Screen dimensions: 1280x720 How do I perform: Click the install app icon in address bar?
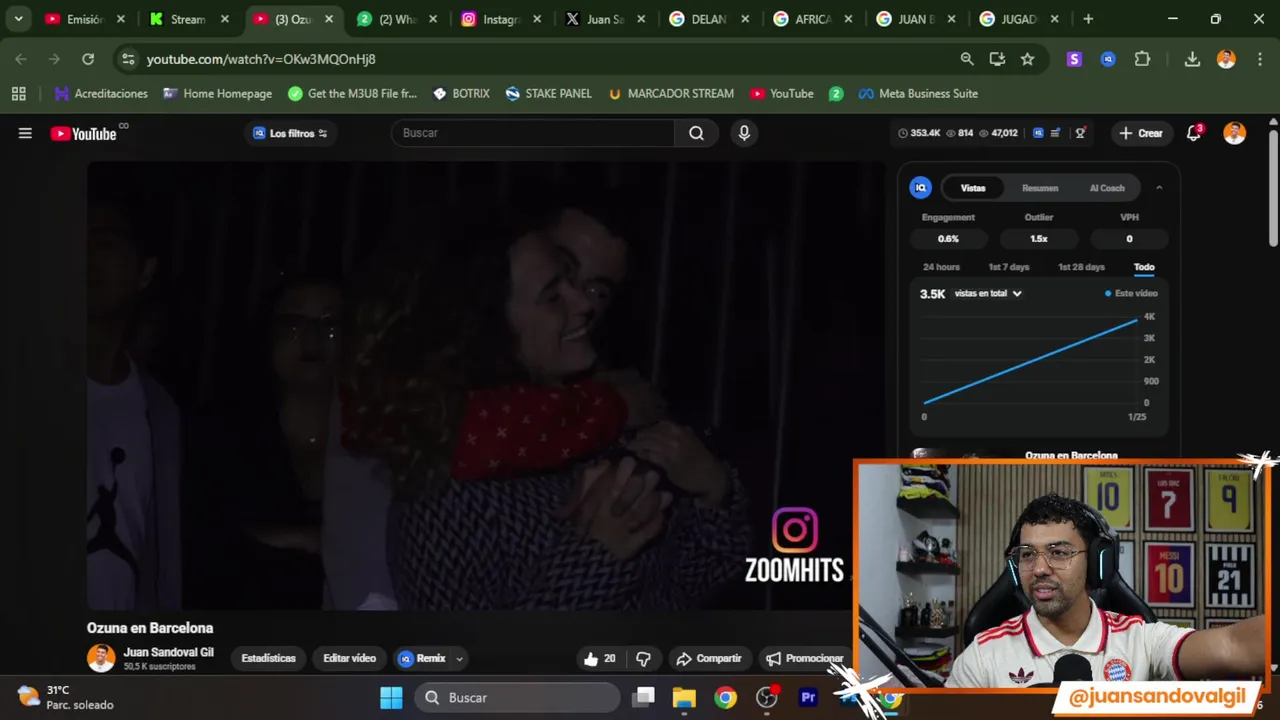click(997, 59)
